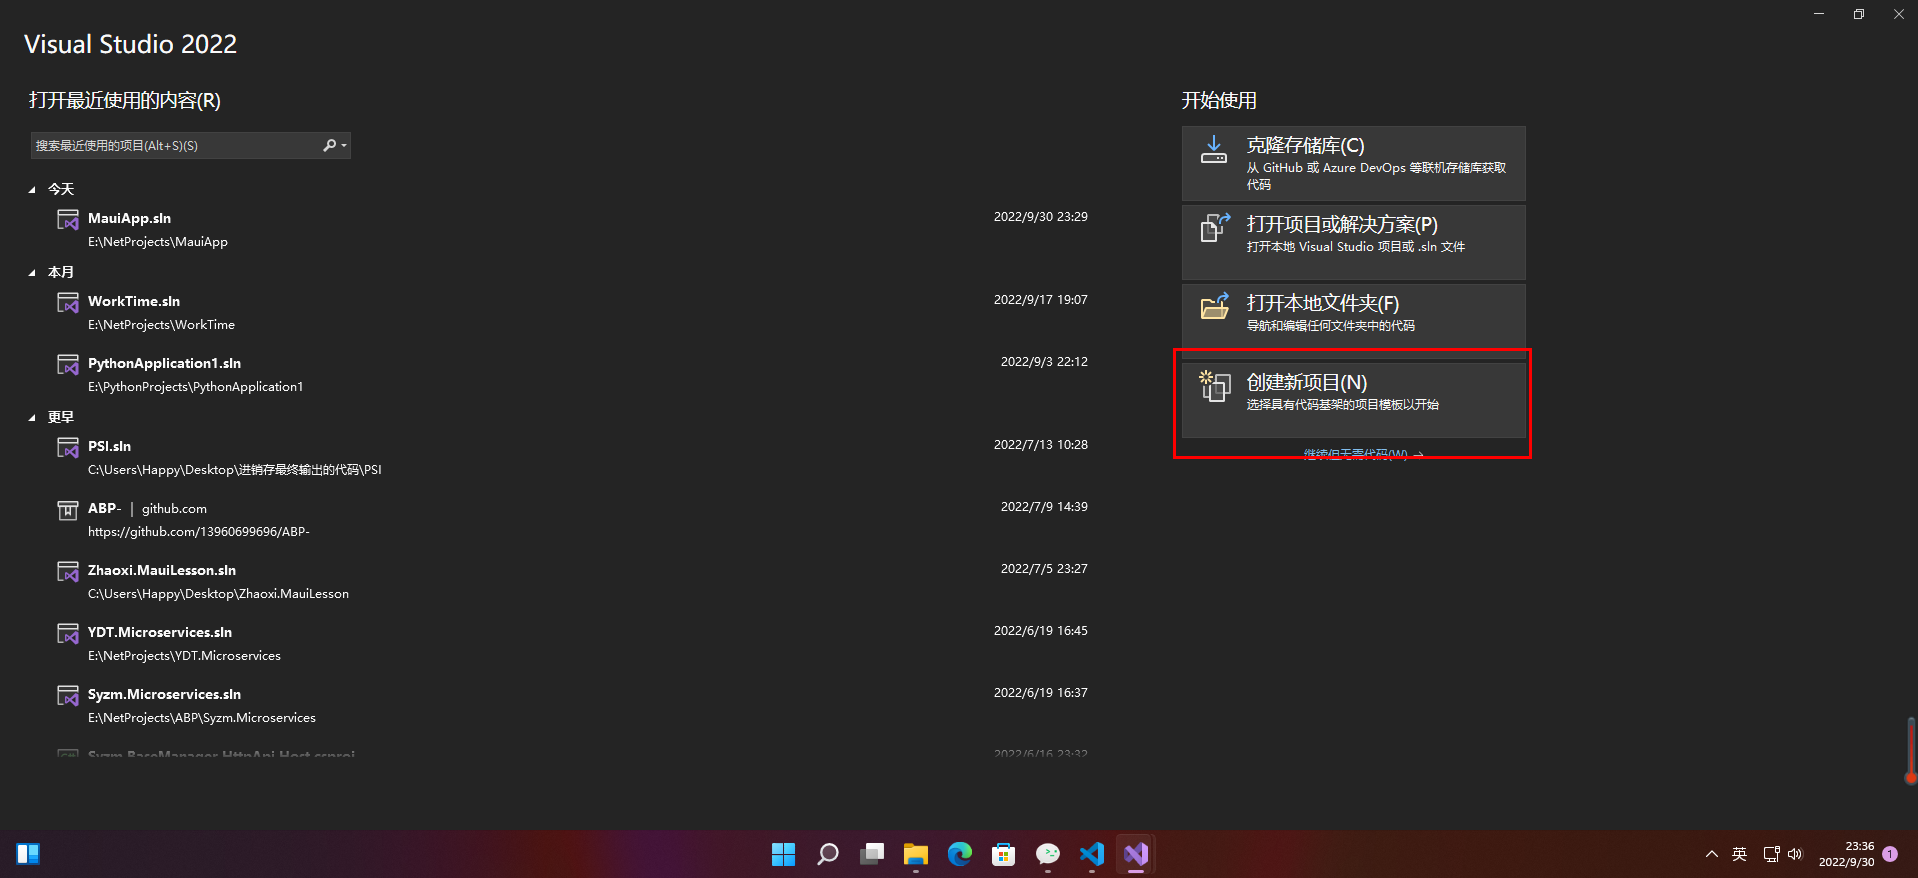Click the 继续但无需代码 link
Viewport: 1918px width, 878px height.
(1363, 454)
